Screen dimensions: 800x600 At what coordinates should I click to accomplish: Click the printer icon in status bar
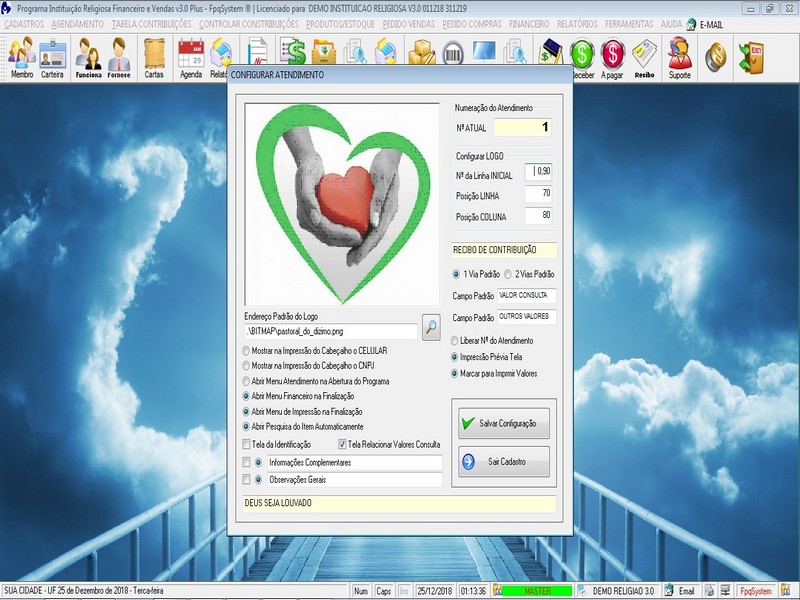click(709, 591)
